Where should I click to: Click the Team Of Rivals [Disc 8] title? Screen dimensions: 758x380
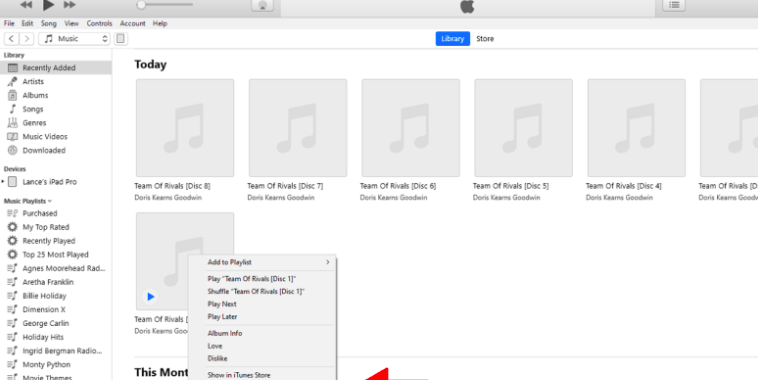tap(172, 186)
